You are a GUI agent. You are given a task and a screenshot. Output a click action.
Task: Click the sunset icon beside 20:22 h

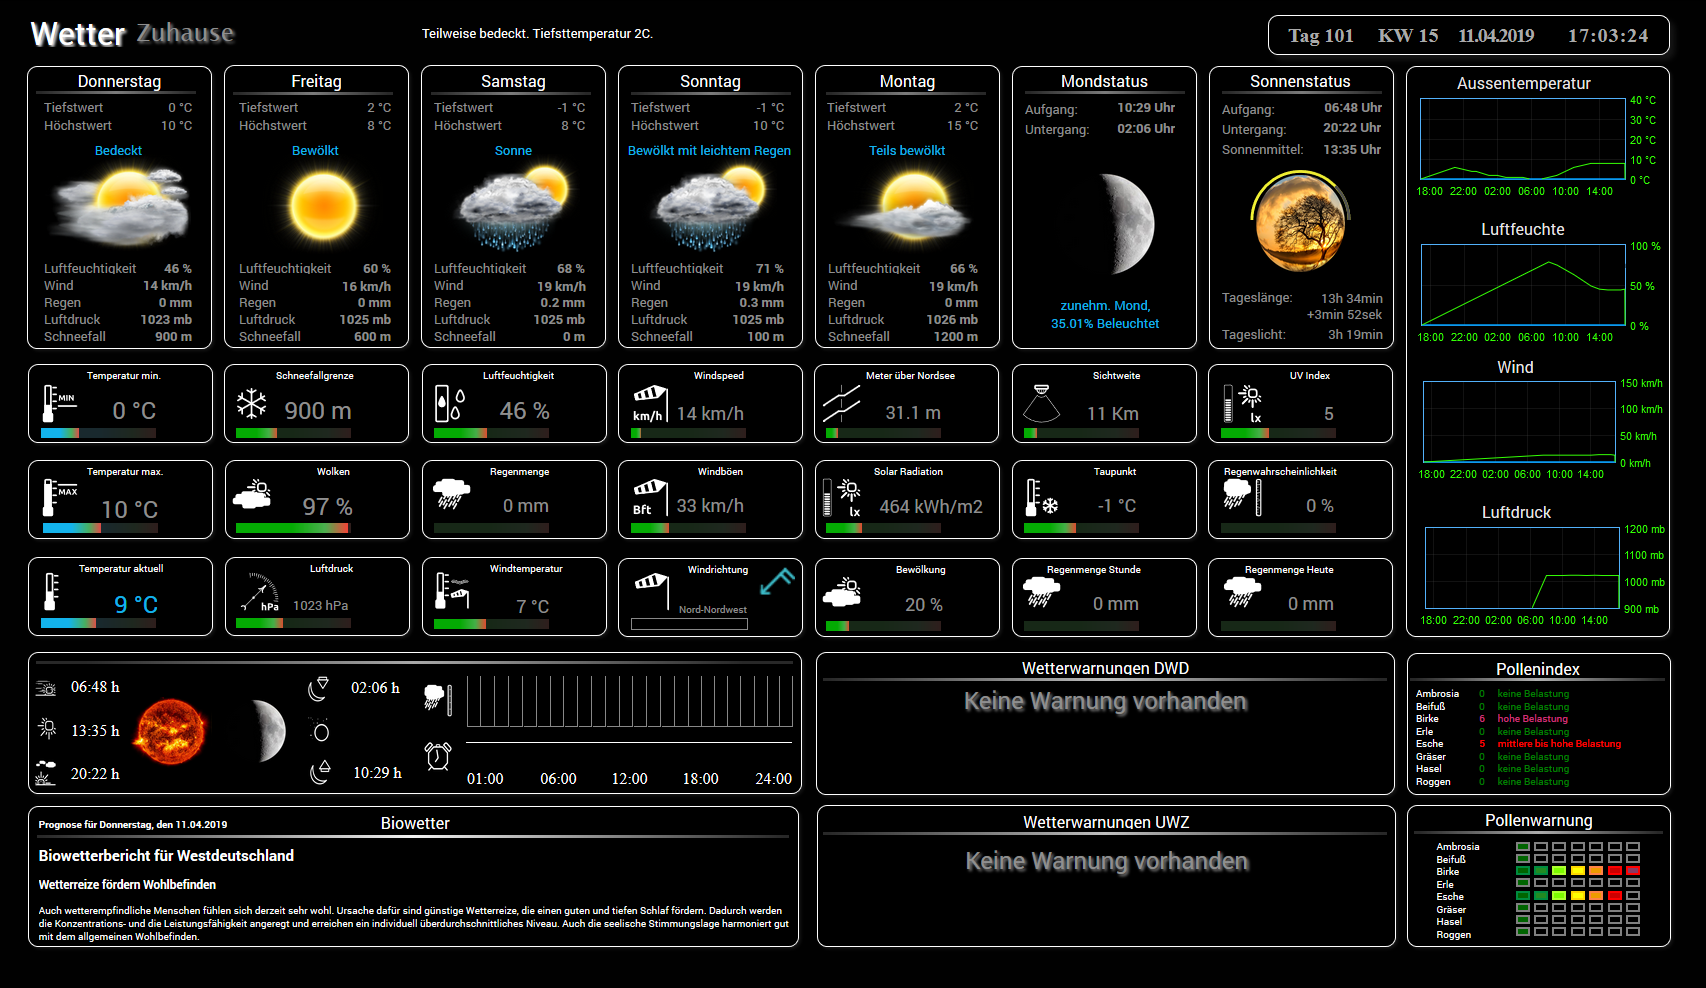point(46,773)
